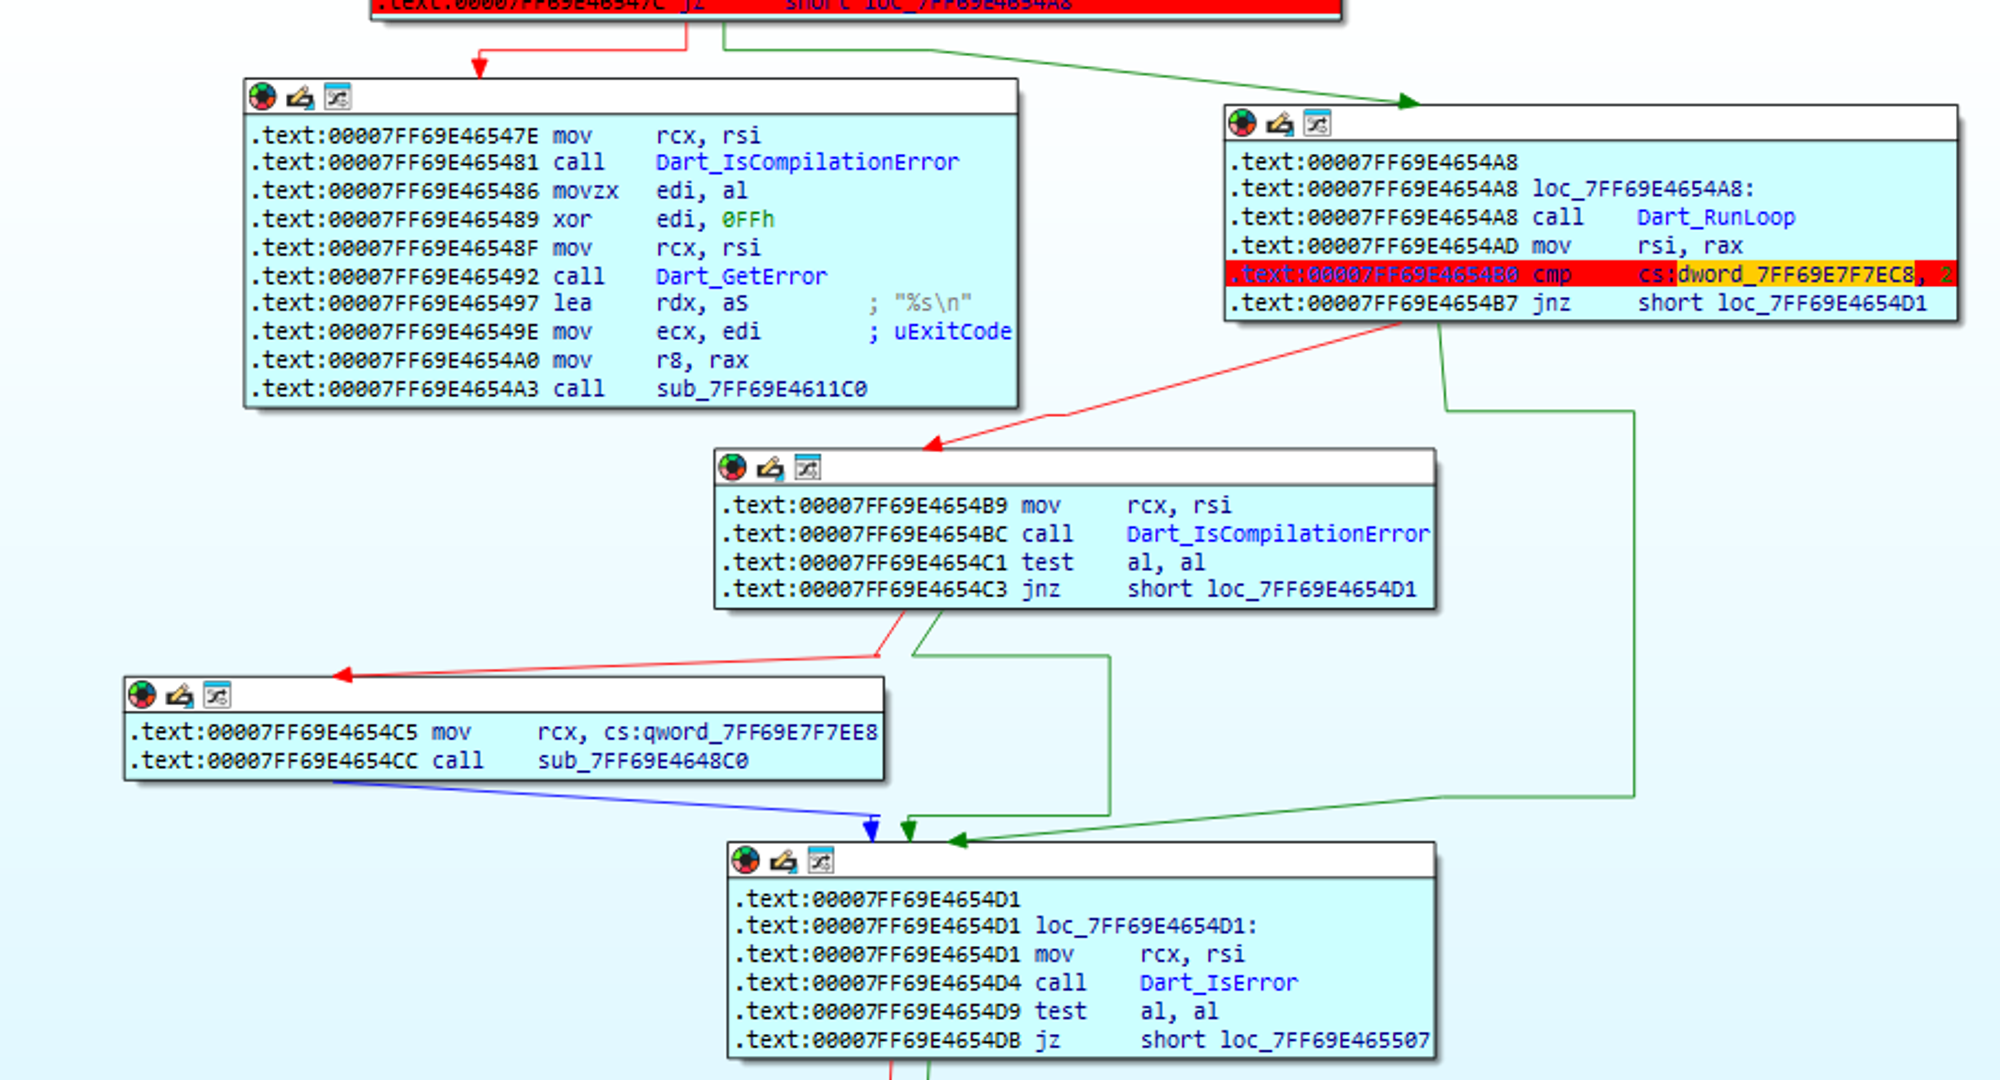Click edit-name icon of Dart_RunLoop block
2000x1080 pixels.
pos(1280,123)
